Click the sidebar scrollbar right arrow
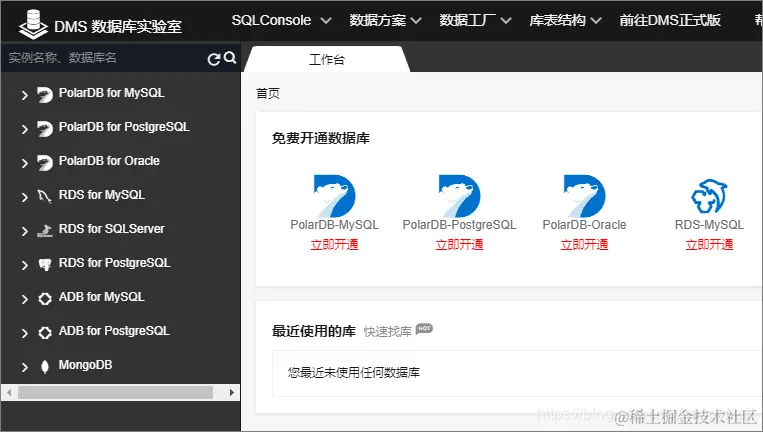This screenshot has height=432, width=763. coord(232,392)
